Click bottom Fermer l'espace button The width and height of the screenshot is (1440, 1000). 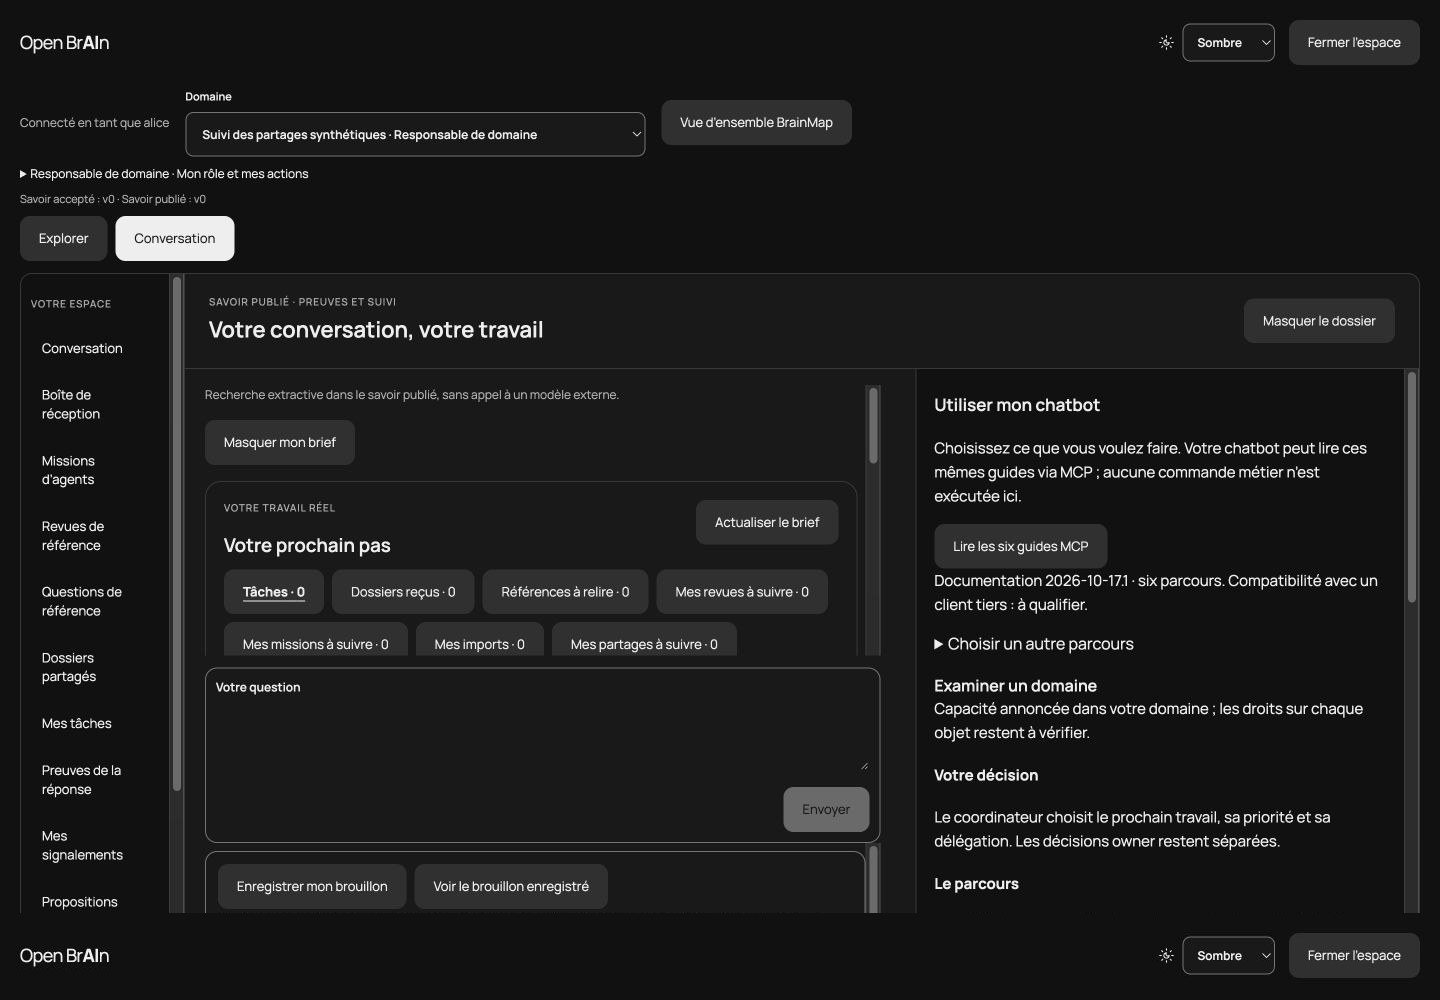1354,956
